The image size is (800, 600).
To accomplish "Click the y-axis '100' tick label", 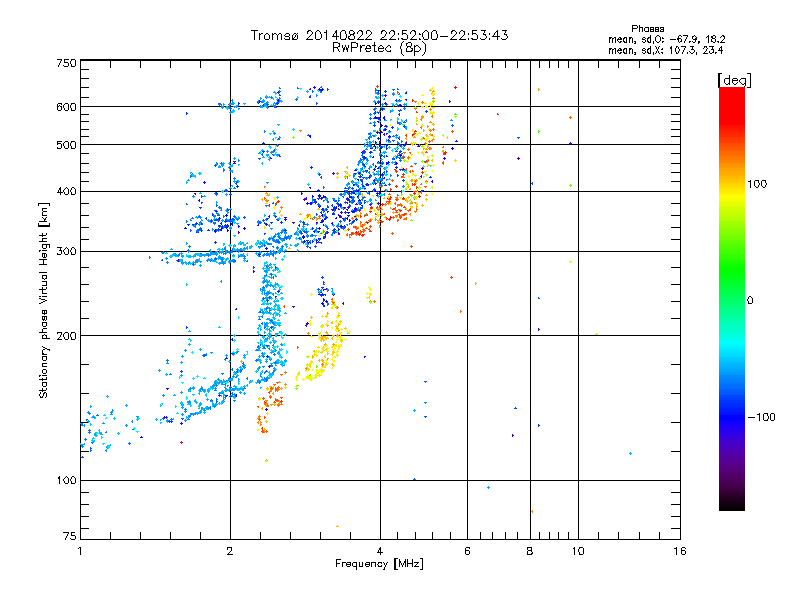I will click(66, 481).
